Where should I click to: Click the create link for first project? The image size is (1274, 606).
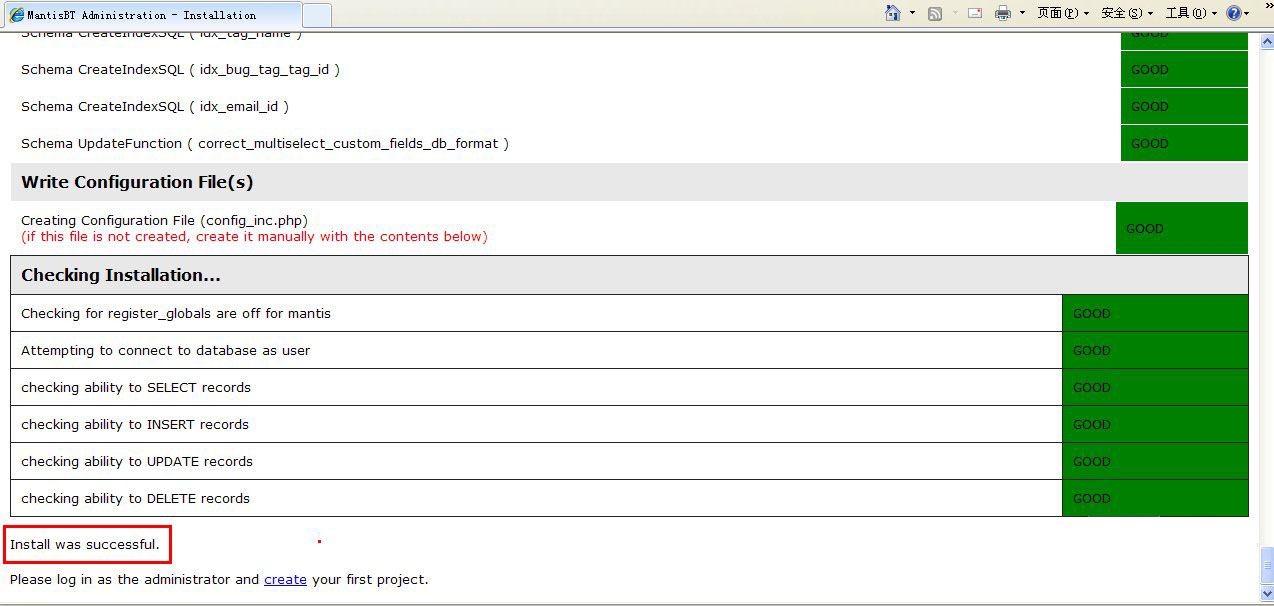coord(285,579)
